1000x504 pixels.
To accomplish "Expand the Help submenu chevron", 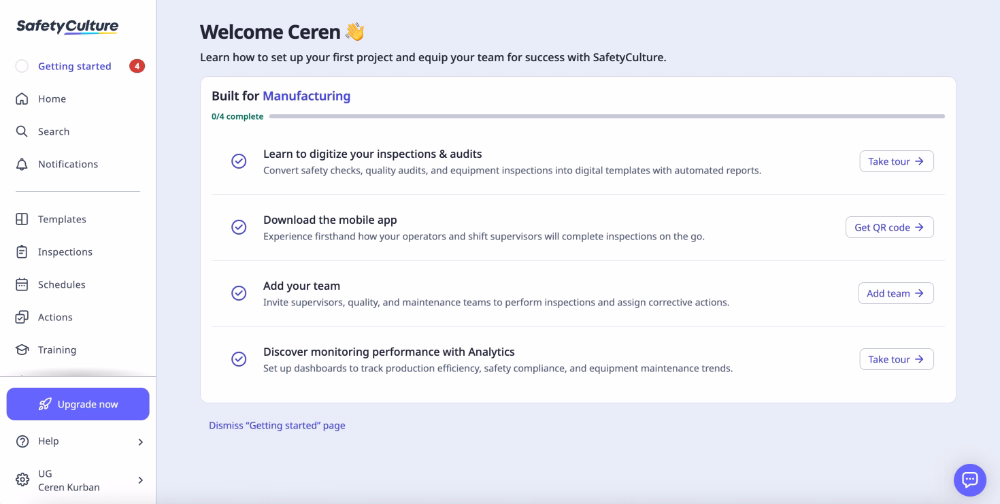I will (x=141, y=441).
